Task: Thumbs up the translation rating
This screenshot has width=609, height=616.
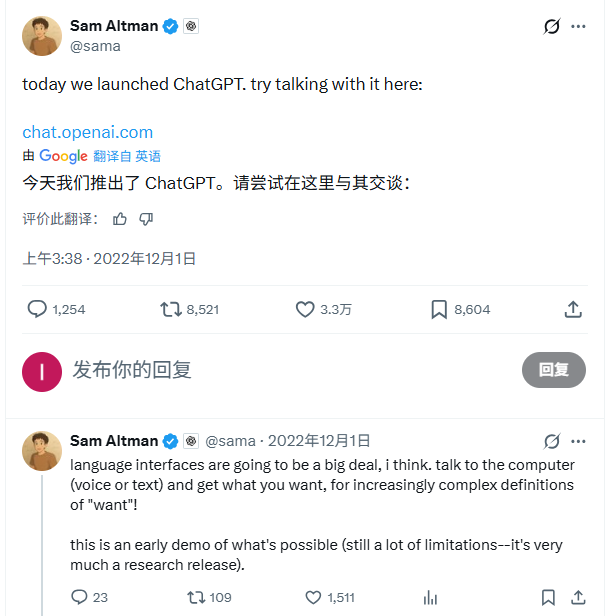Action: coord(120,218)
